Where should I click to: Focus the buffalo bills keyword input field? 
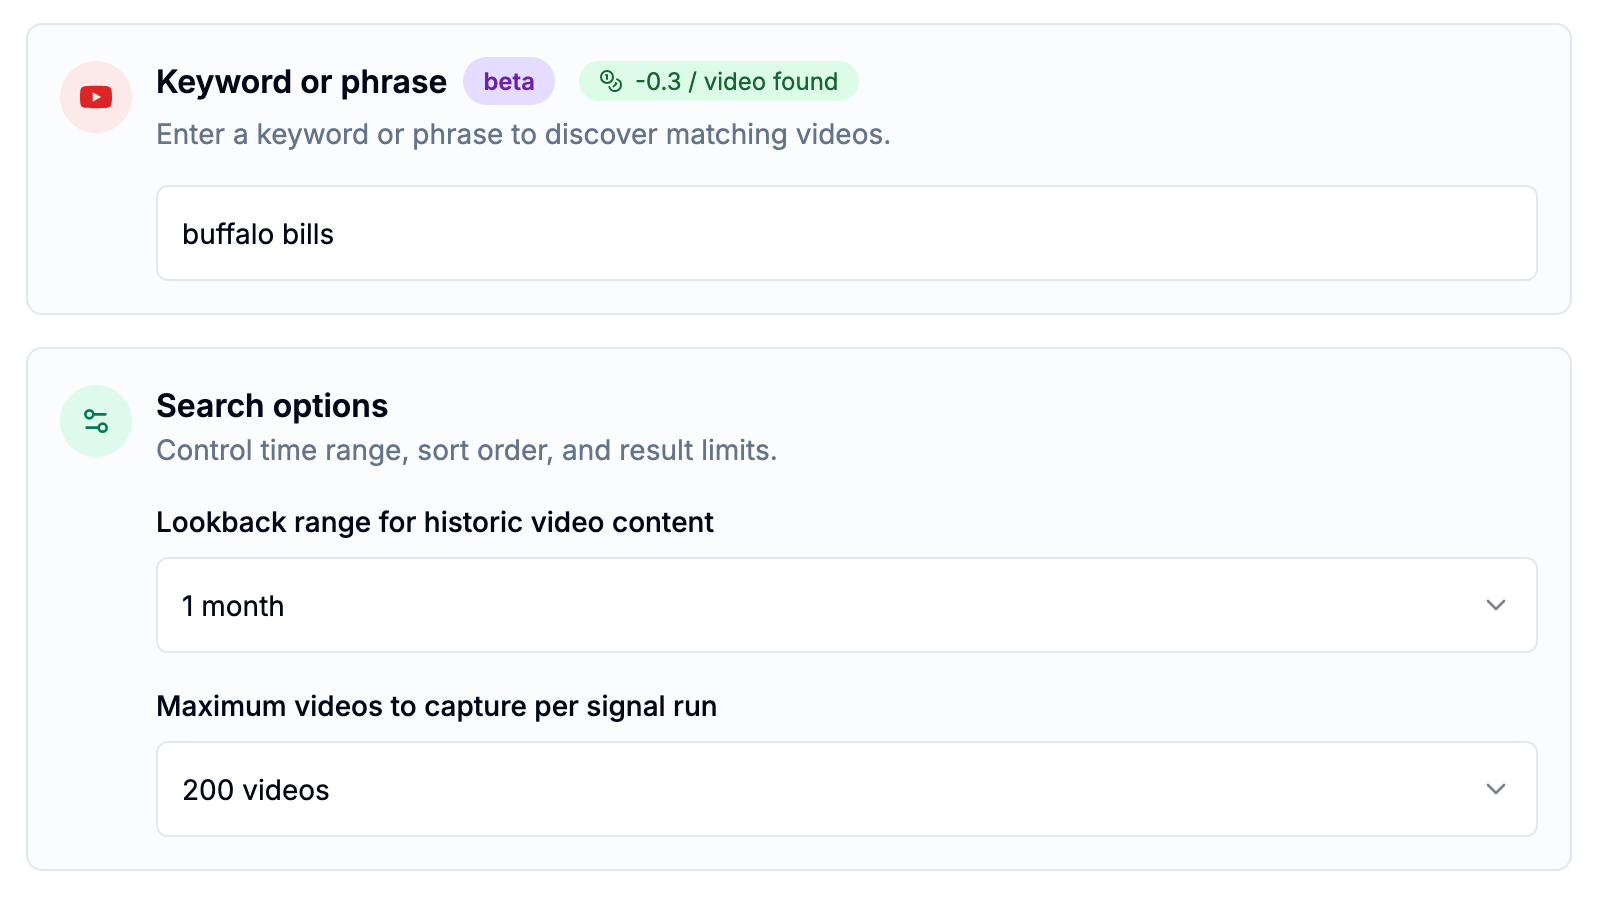pyautogui.click(x=847, y=233)
